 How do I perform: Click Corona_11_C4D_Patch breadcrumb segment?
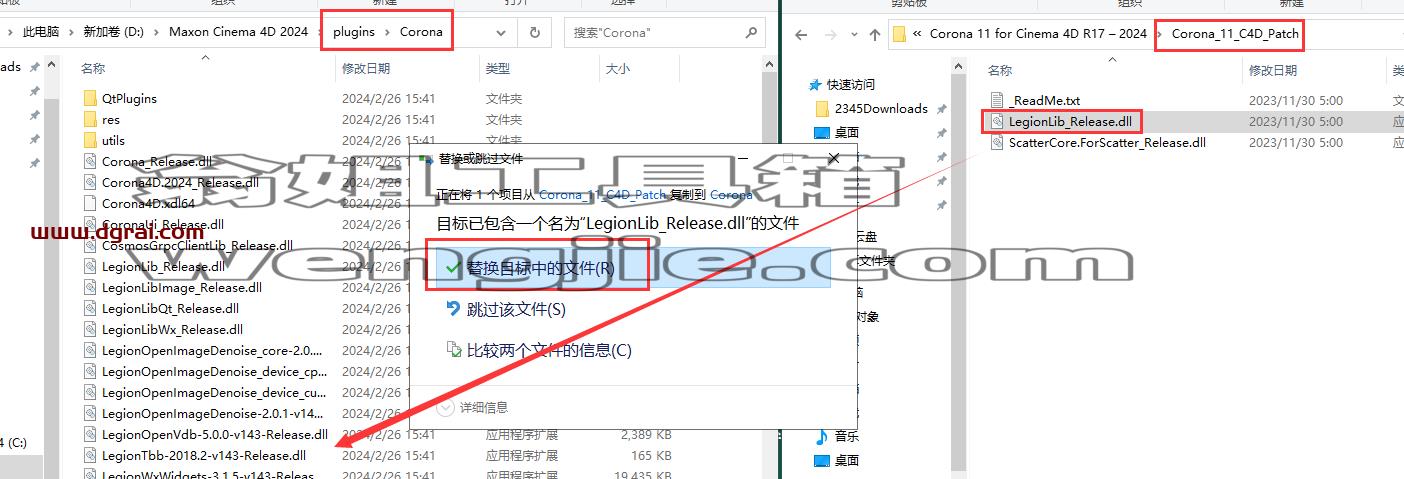[1235, 33]
